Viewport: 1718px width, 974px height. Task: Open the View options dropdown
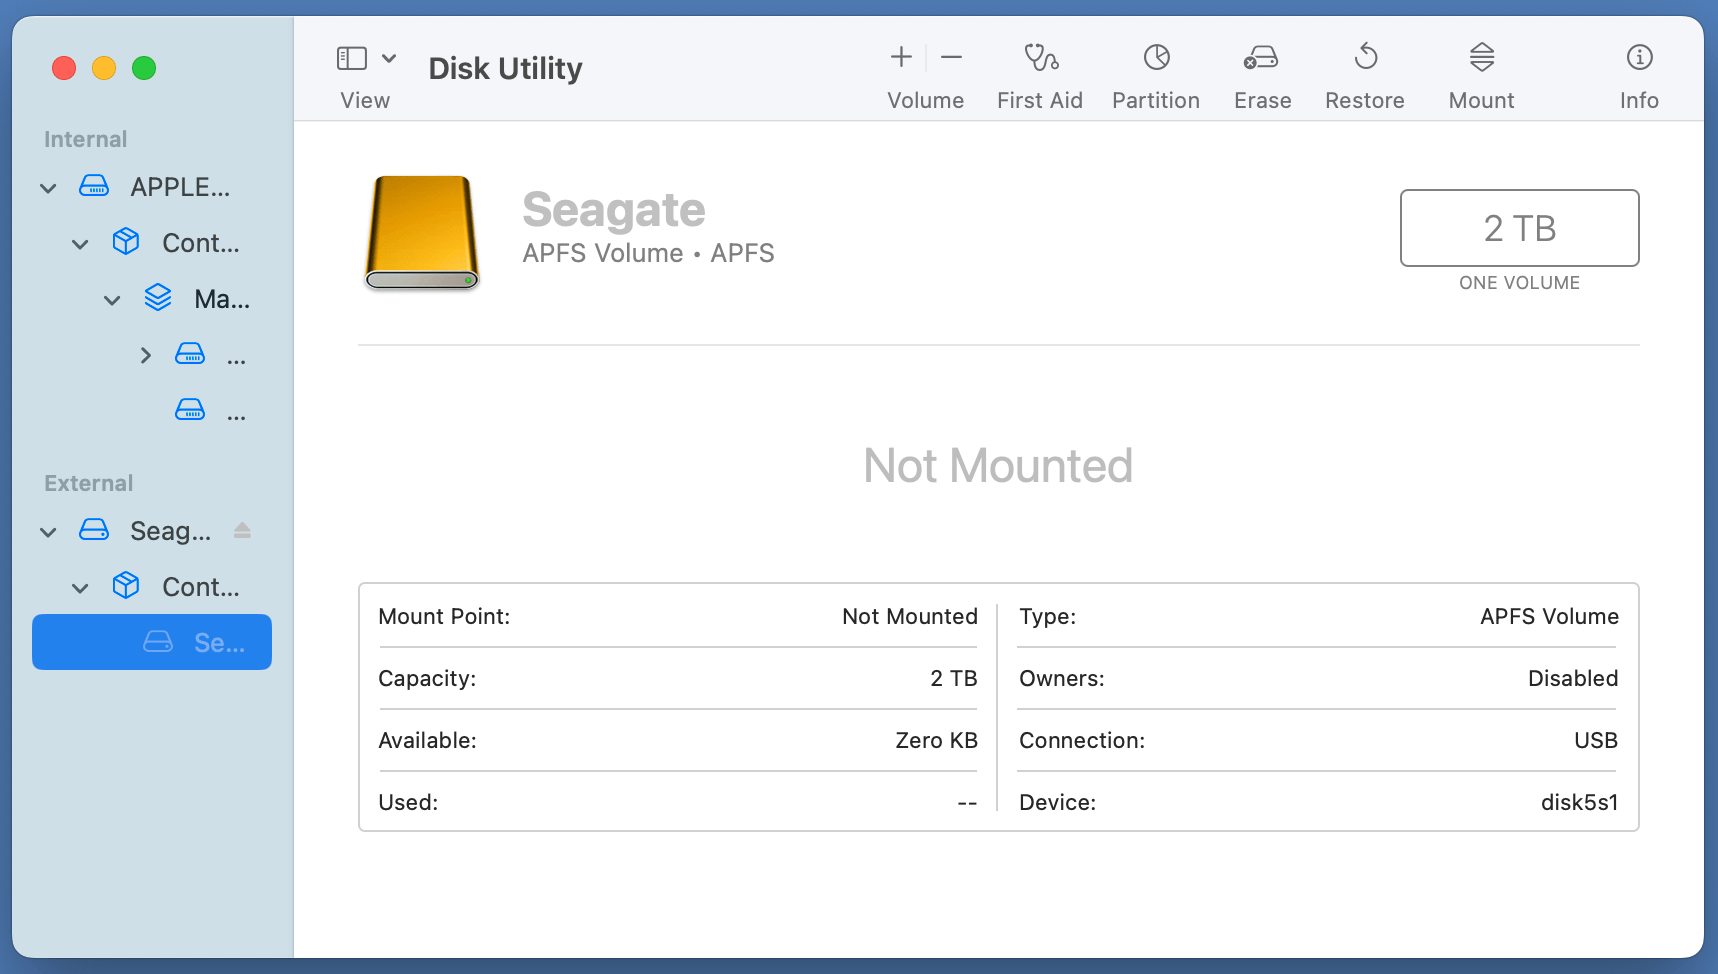(389, 57)
